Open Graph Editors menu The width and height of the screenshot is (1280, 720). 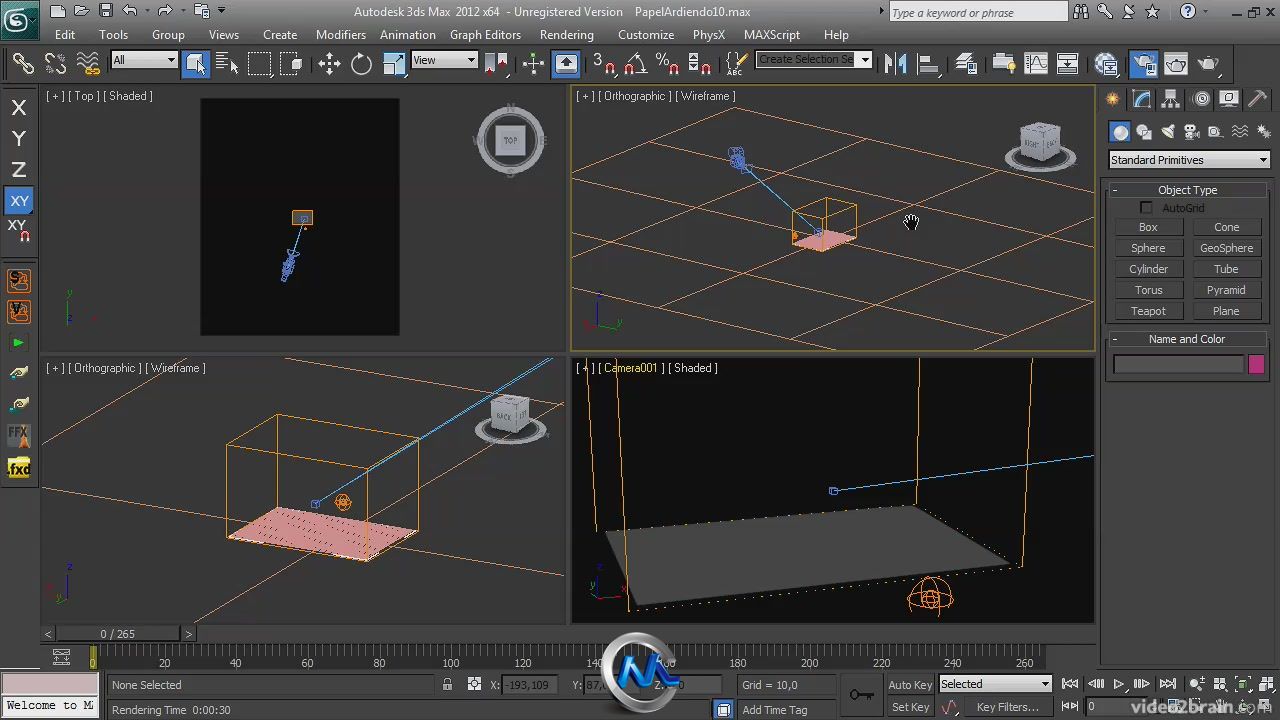485,34
